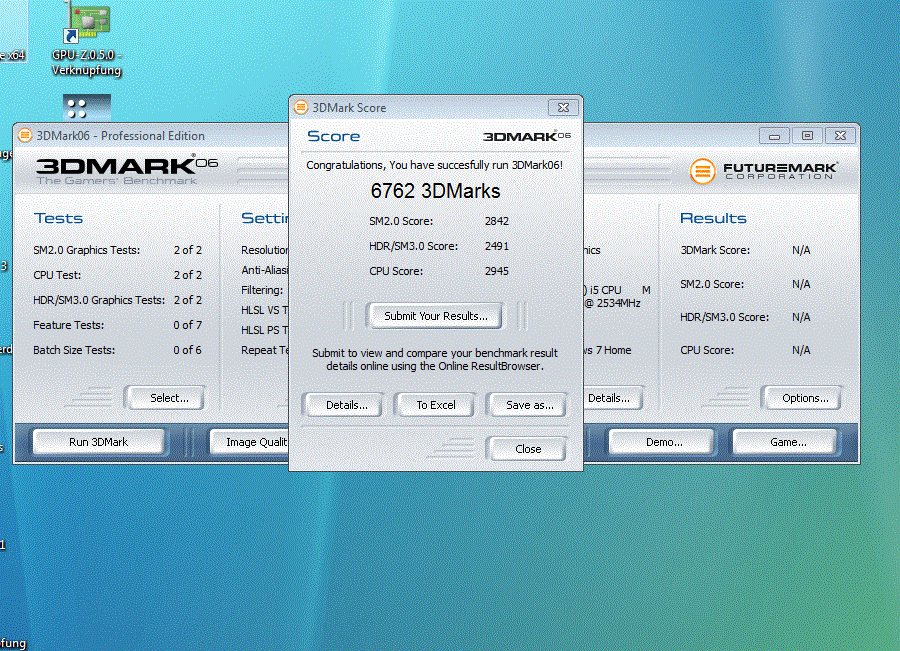The width and height of the screenshot is (900, 651).
Task: Click the Batch Size Tests value "0 of 6"
Action: pyautogui.click(x=188, y=350)
